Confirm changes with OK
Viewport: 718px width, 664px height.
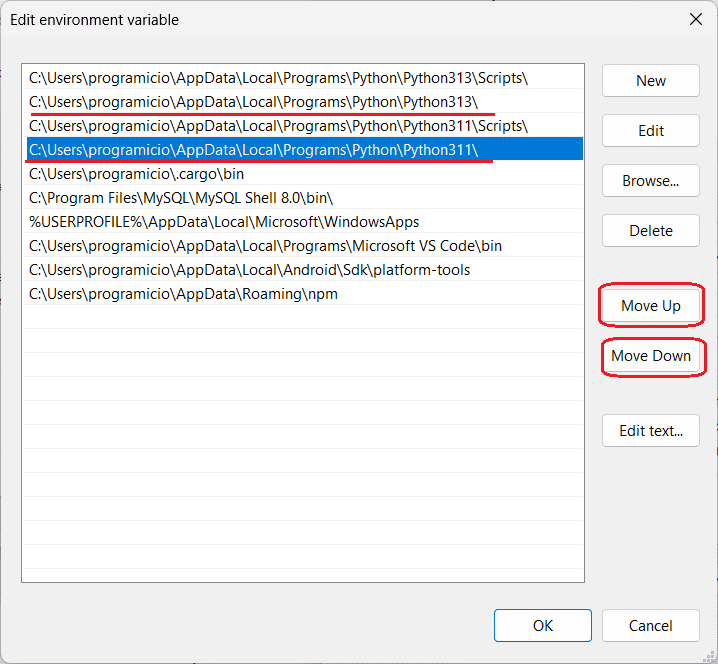tap(543, 626)
